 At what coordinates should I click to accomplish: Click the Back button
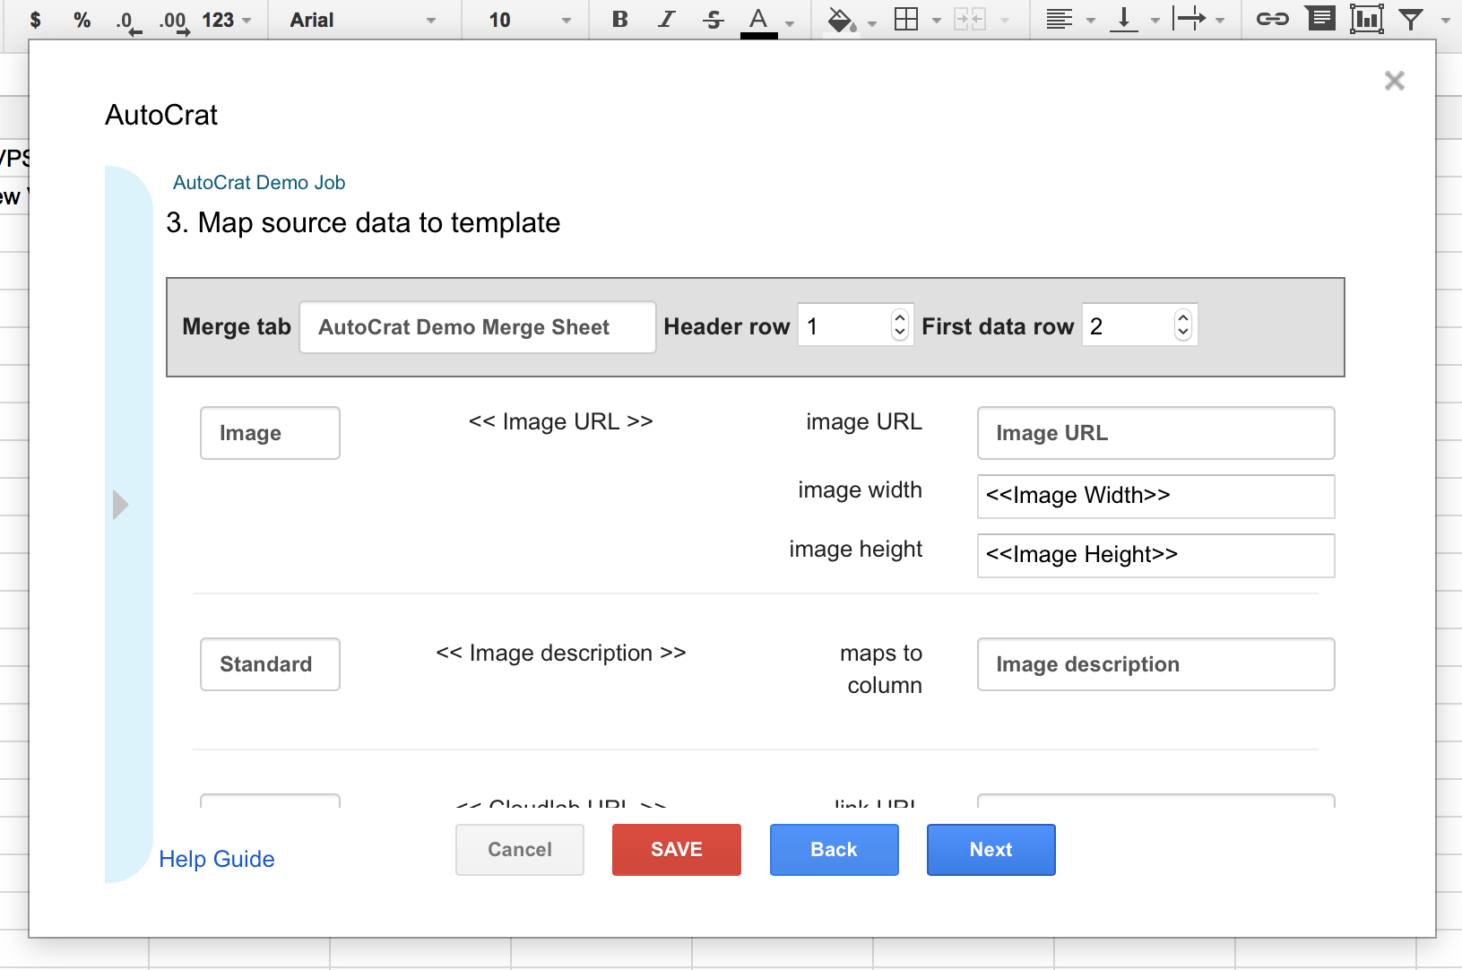click(x=834, y=850)
